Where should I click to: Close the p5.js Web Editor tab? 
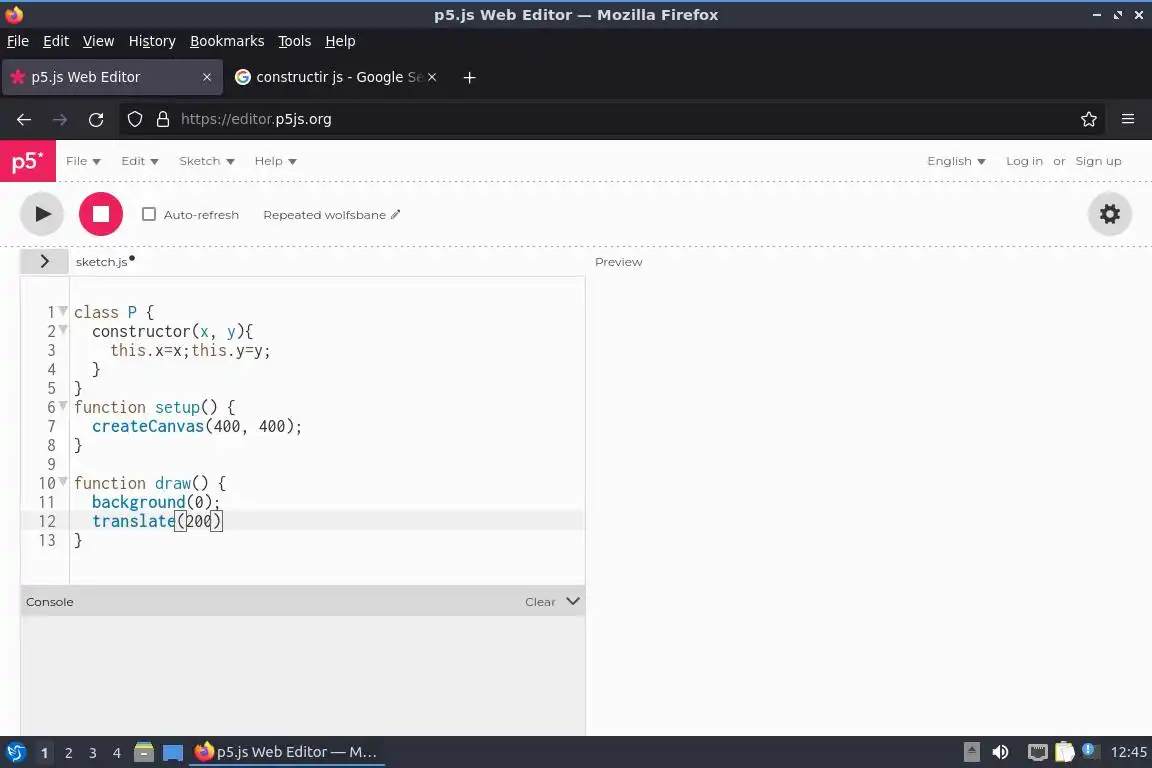click(207, 77)
